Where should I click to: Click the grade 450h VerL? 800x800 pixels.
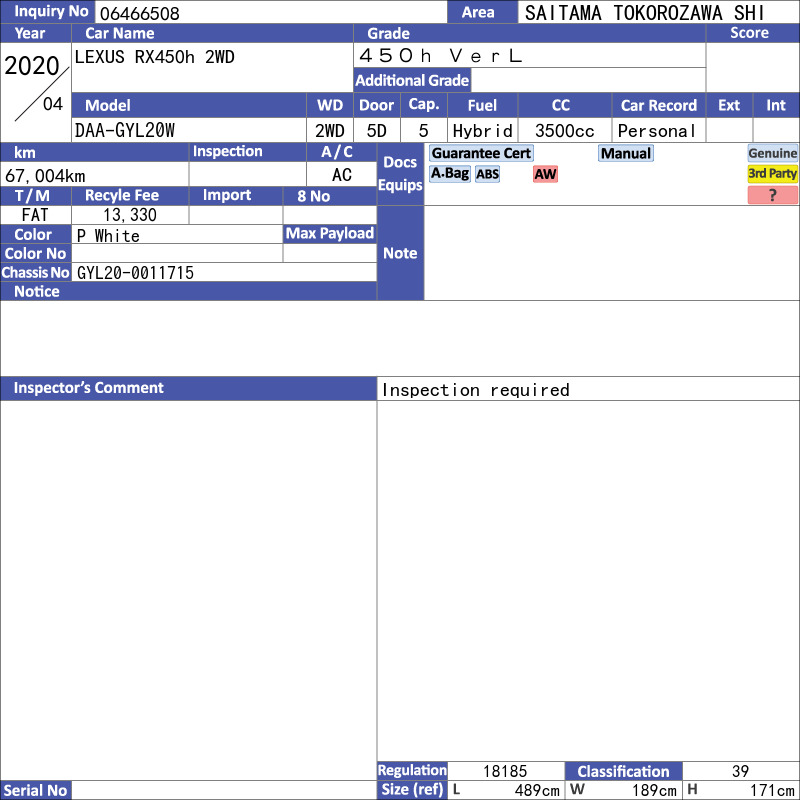tap(441, 56)
